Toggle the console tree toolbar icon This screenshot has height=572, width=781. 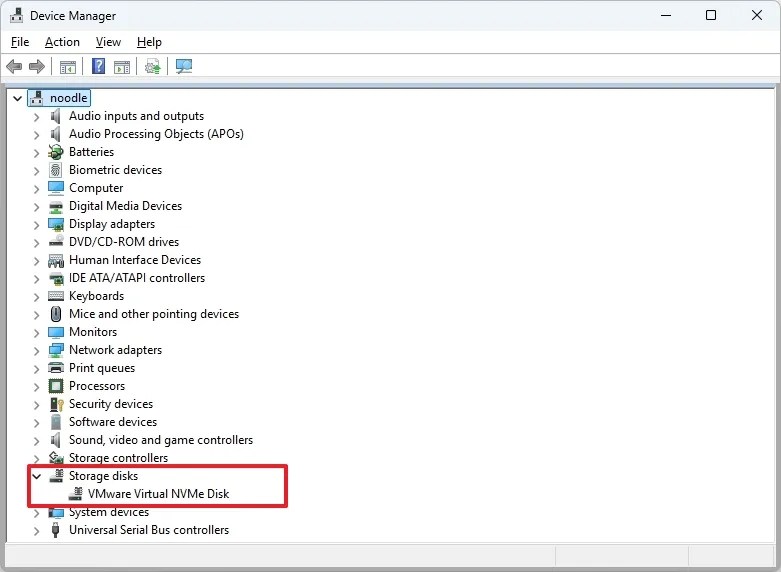68,67
